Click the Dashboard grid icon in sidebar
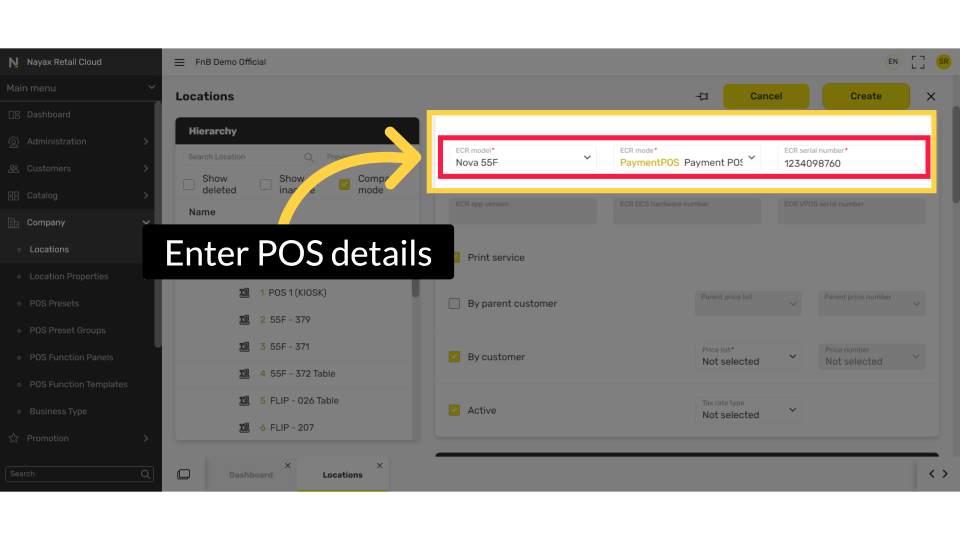Viewport: 960px width, 540px height. click(x=13, y=114)
